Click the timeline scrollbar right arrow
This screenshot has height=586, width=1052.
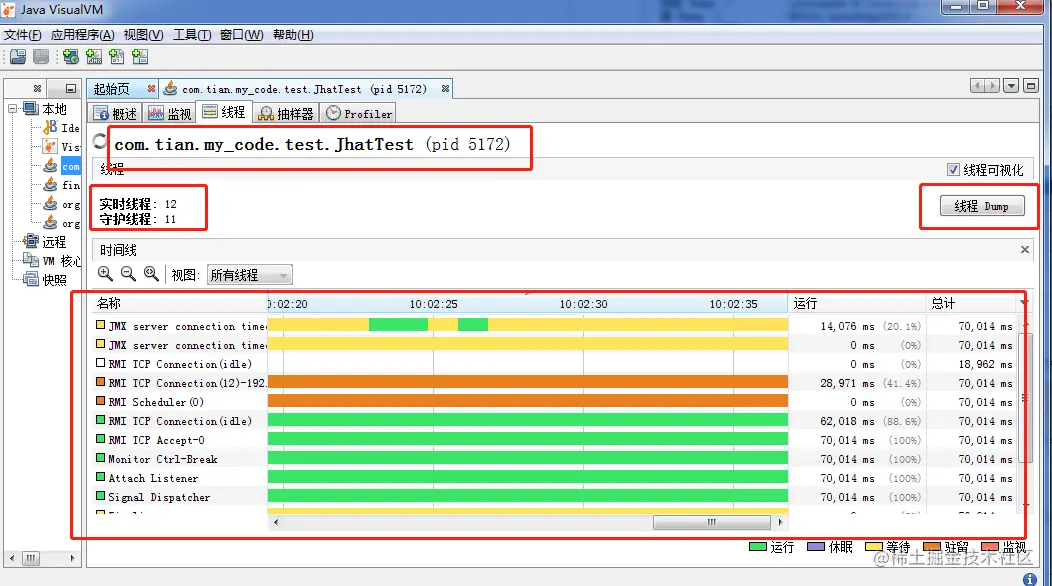click(780, 522)
